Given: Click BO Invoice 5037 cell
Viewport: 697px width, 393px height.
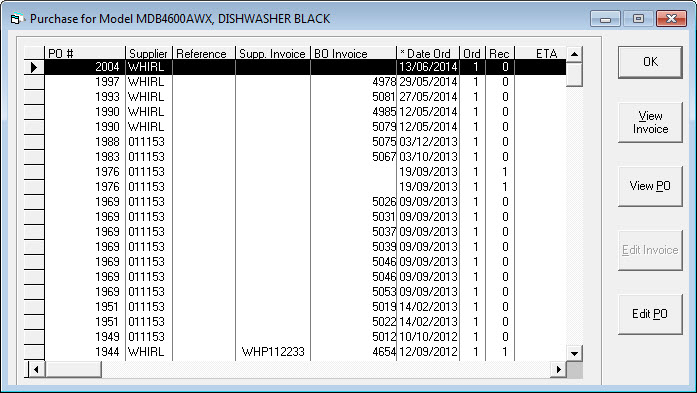Looking at the screenshot, I should (x=353, y=232).
